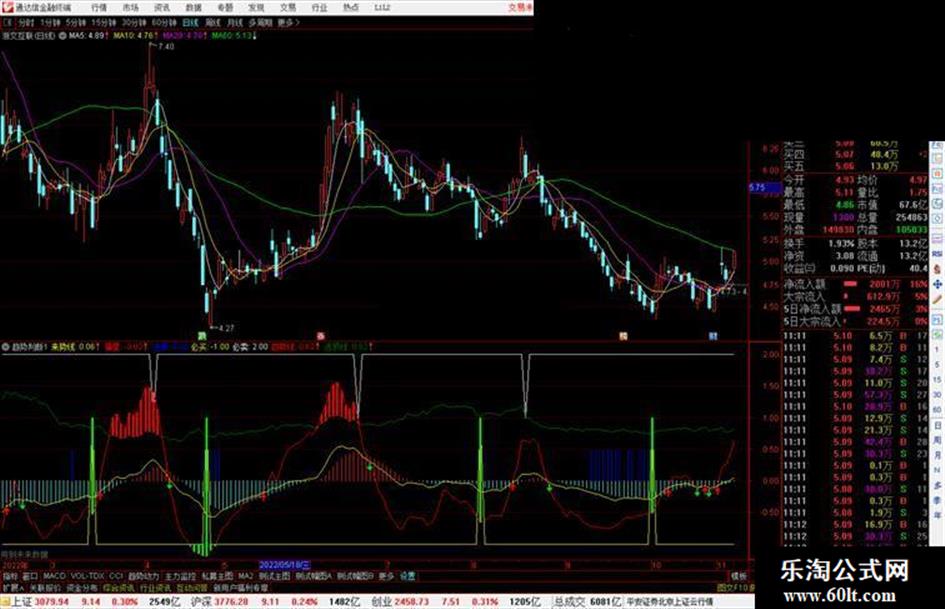Click the 今开 4.93 quote field

(819, 180)
